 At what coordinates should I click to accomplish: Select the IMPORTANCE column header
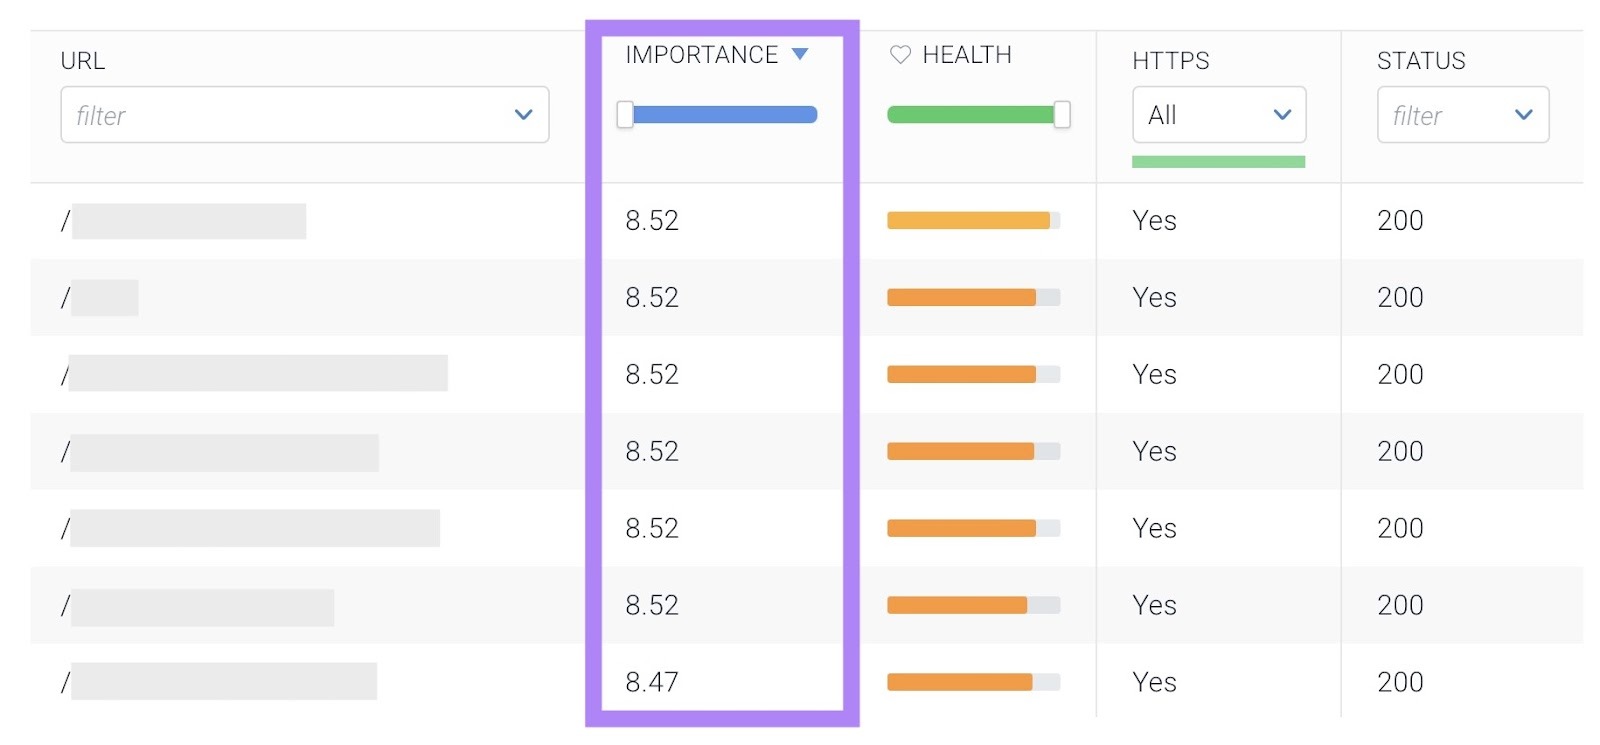coord(700,55)
